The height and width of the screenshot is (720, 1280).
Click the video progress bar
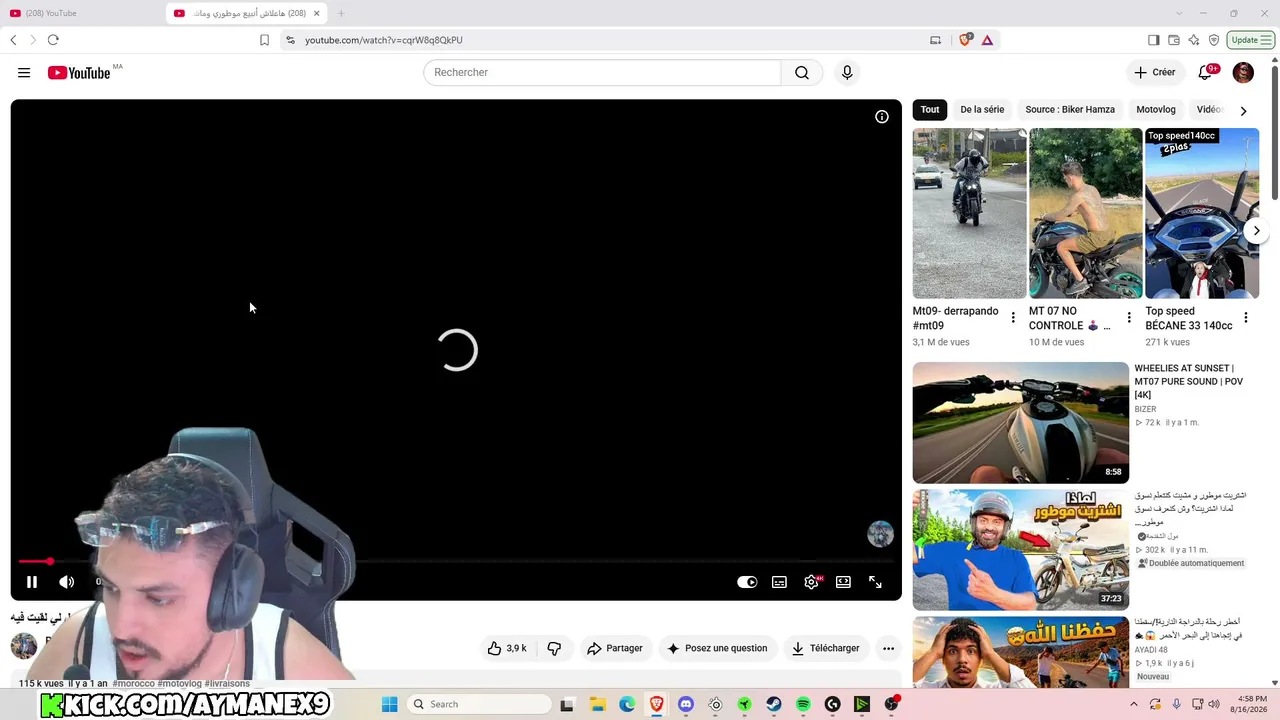[456, 562]
